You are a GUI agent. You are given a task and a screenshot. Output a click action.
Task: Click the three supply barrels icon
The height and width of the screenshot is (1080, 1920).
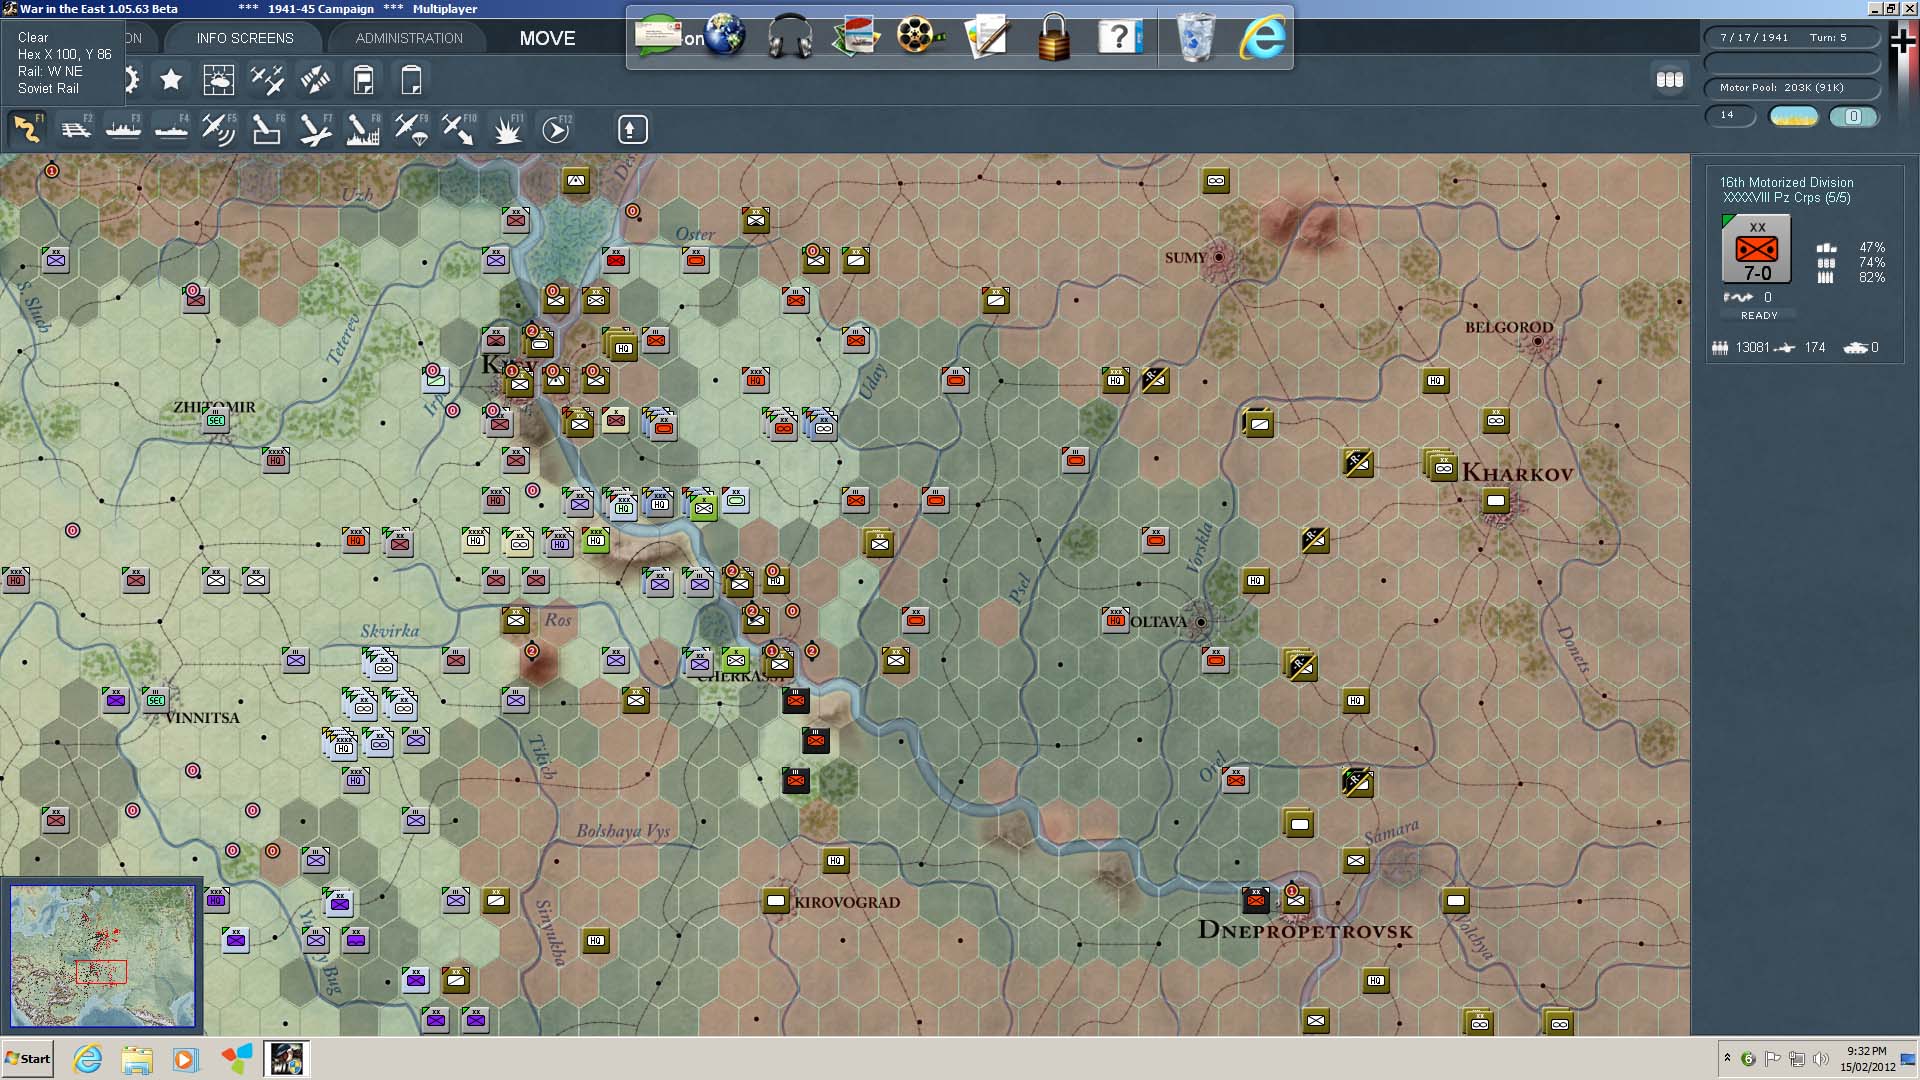[x=1670, y=79]
